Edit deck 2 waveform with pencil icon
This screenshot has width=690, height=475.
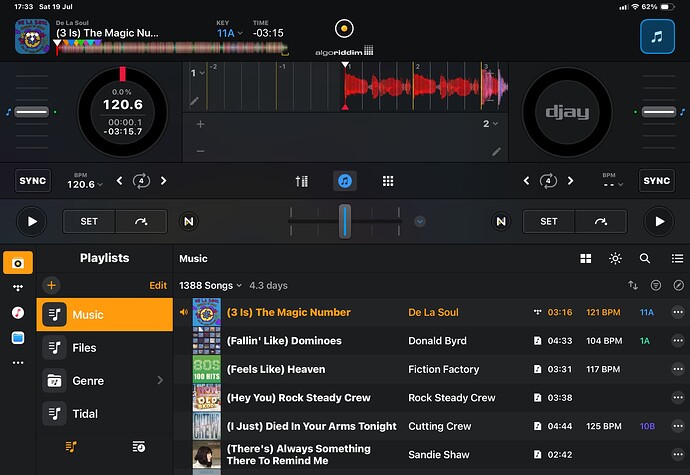(x=496, y=152)
